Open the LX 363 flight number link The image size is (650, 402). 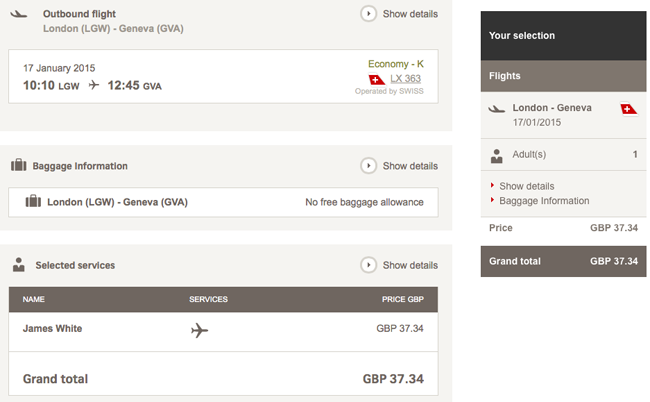click(405, 78)
